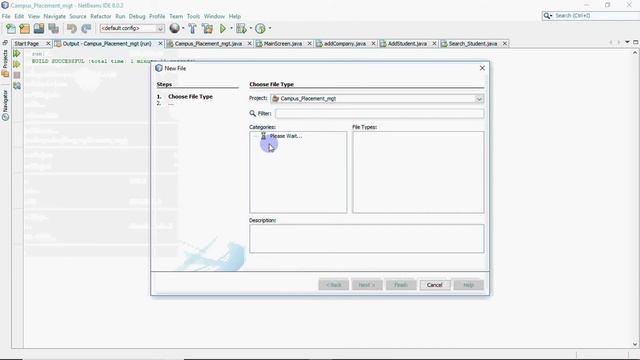Close the Start Page tab

click(x=48, y=43)
